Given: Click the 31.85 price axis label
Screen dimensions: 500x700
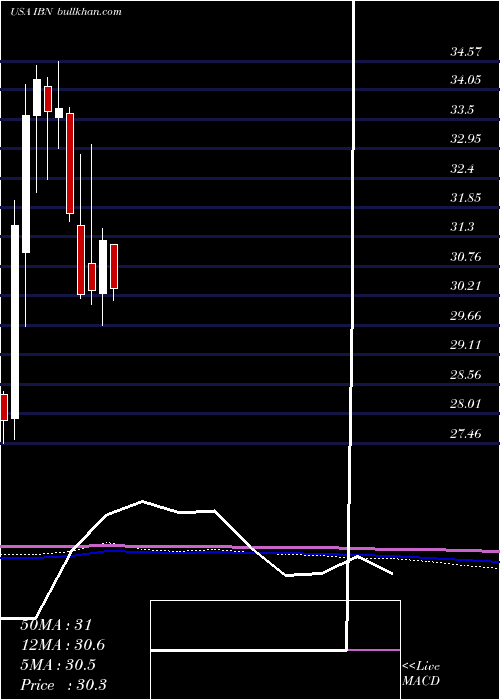Looking at the screenshot, I should pos(466,198).
